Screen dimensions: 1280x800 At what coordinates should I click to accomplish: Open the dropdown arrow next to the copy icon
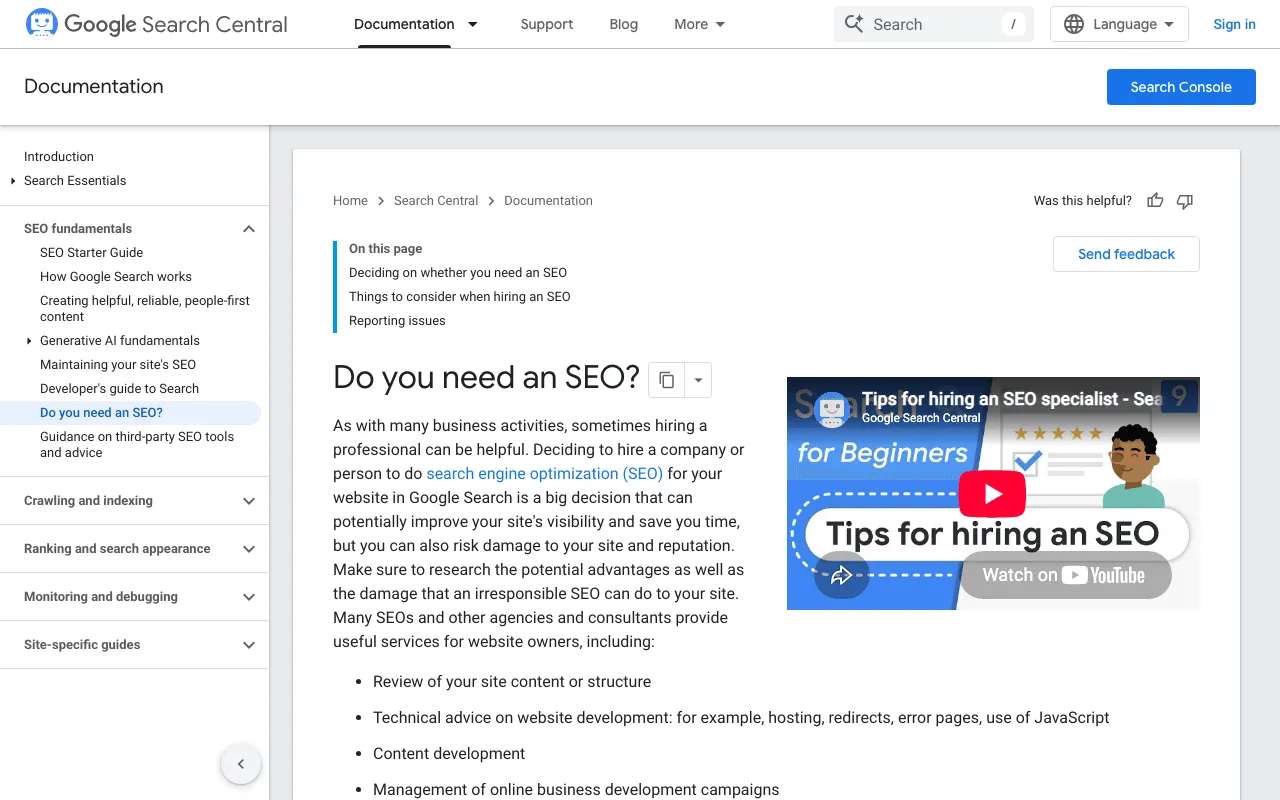coord(698,380)
